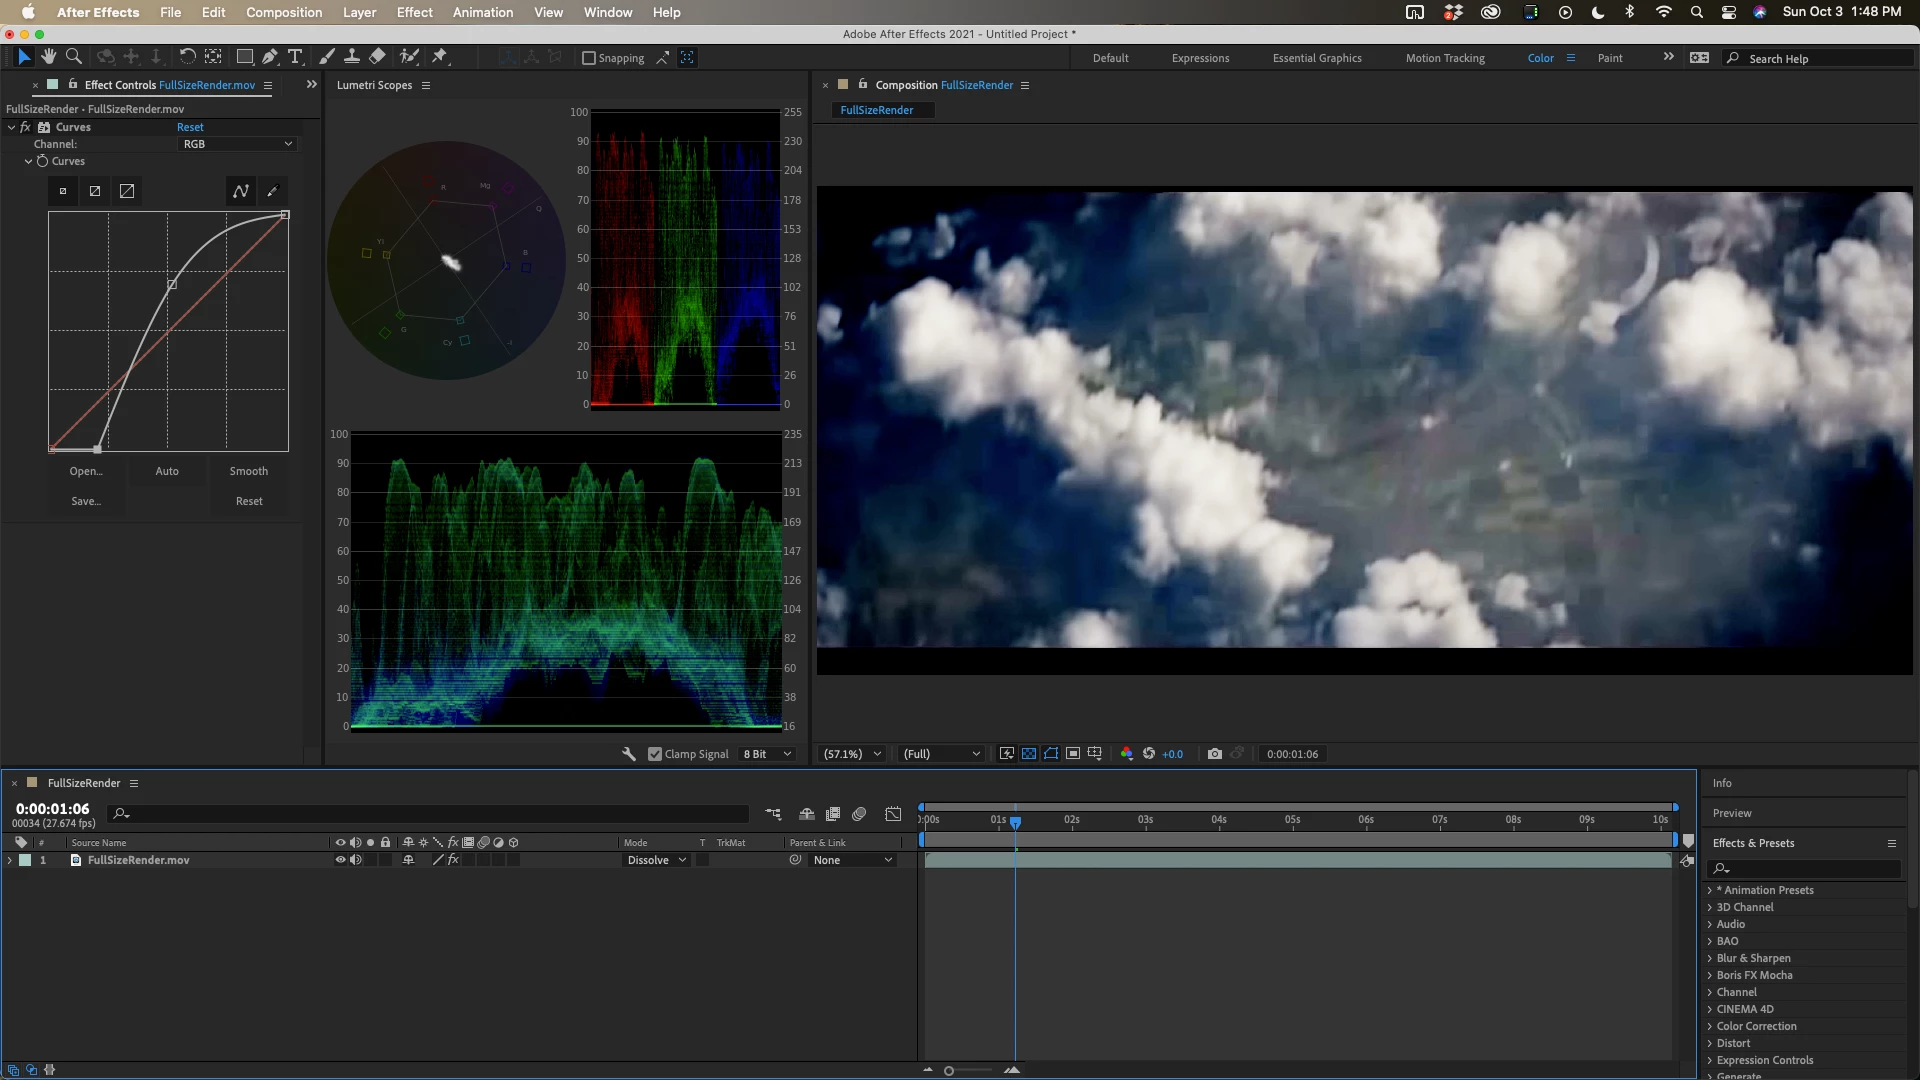Click the Auto button under curves
The image size is (1920, 1080).
click(167, 471)
